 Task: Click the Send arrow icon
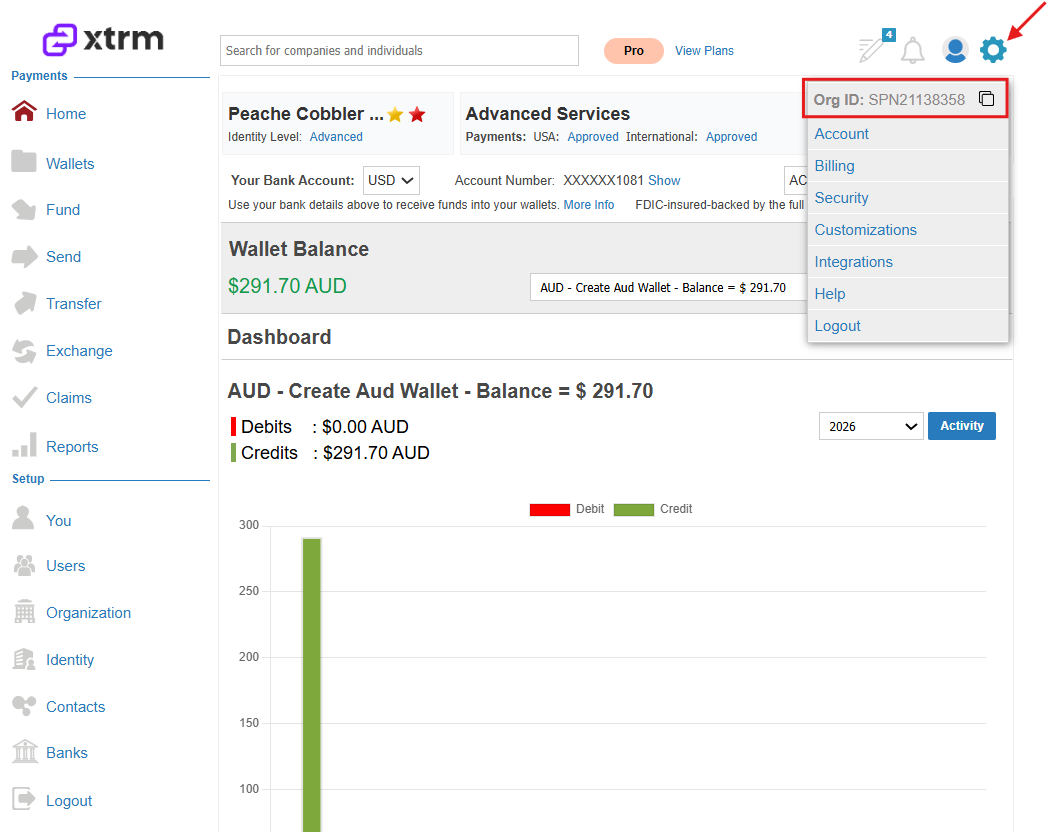pos(24,256)
